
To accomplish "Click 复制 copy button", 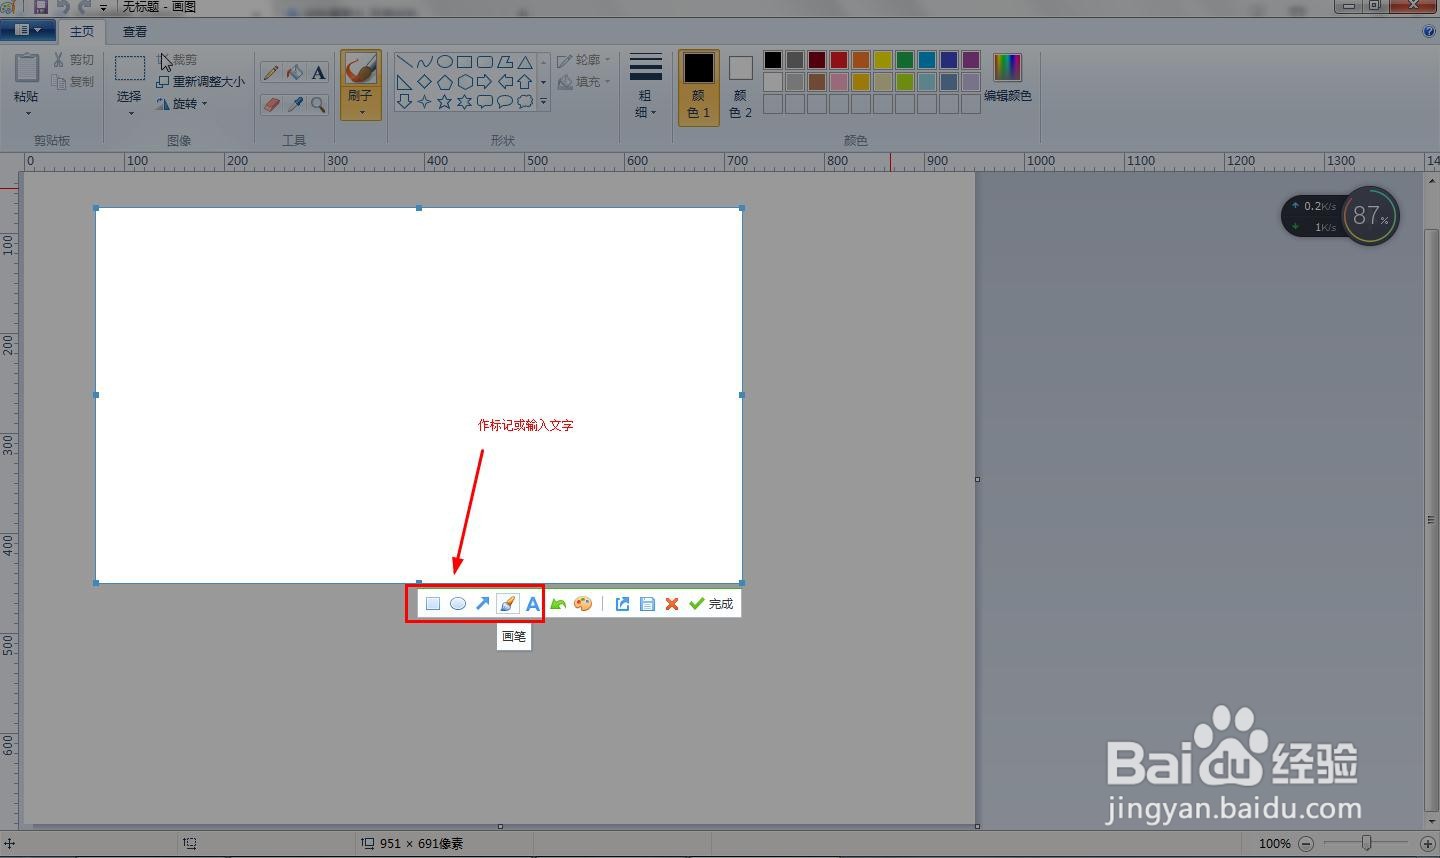I will [x=73, y=82].
